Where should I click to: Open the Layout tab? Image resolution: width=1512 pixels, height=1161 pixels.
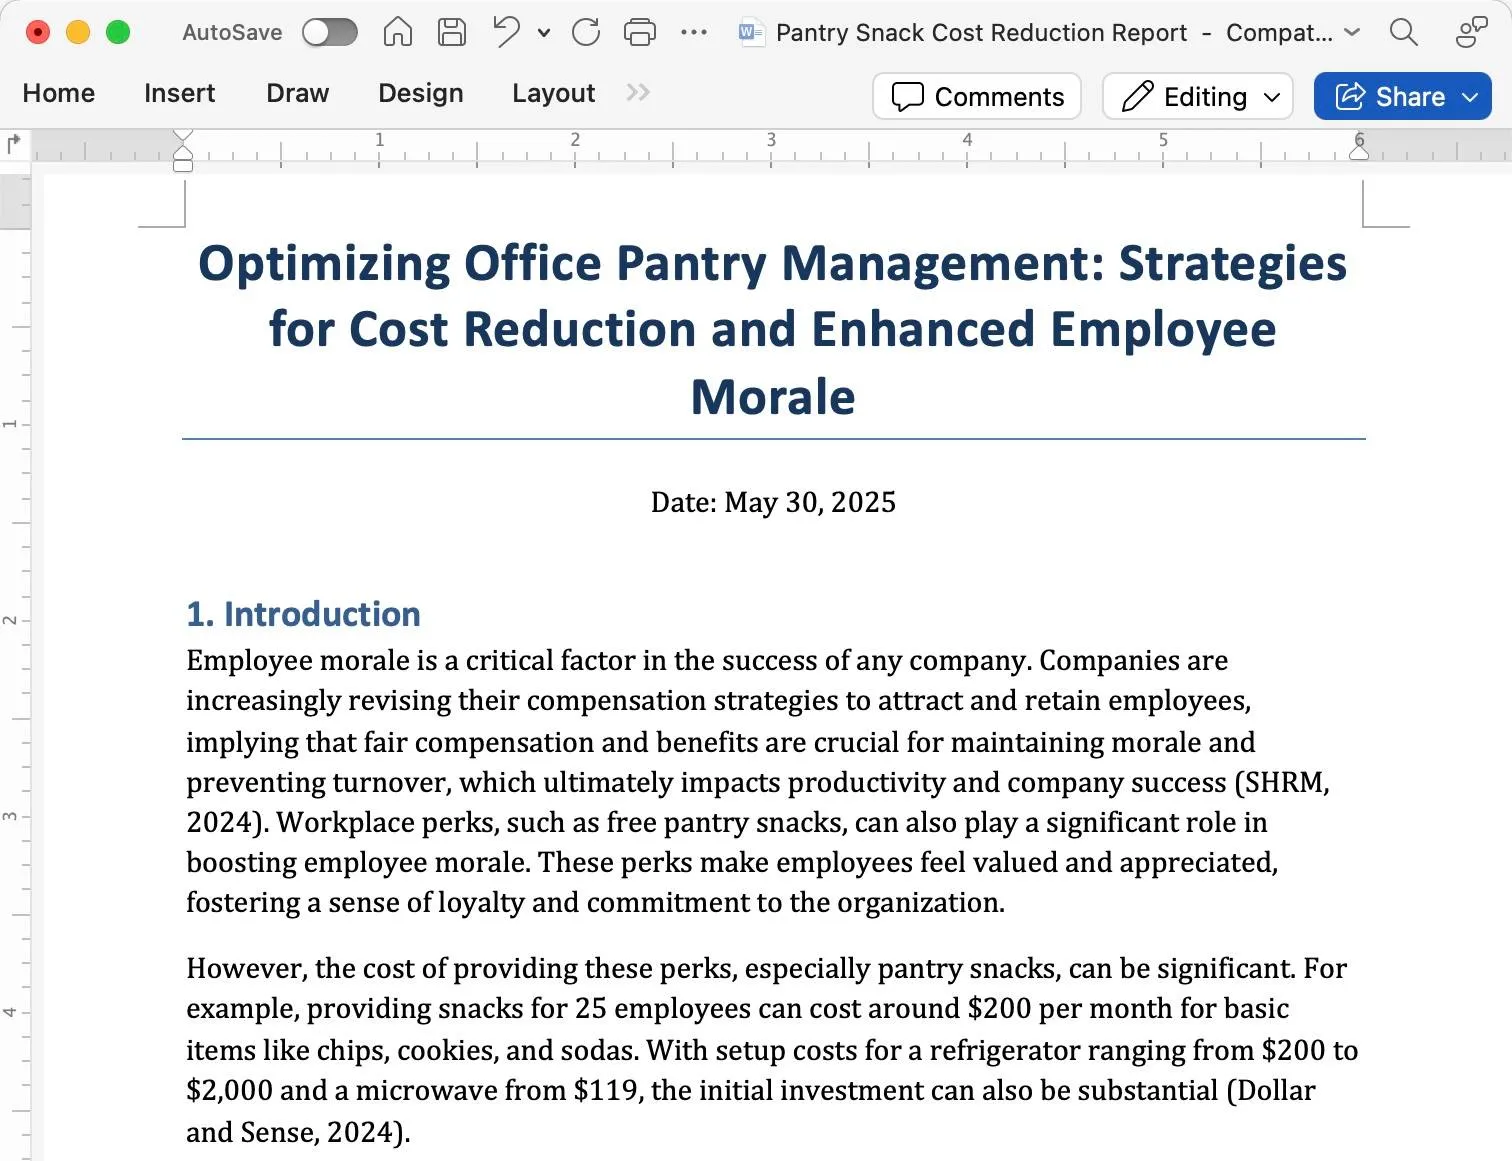pyautogui.click(x=553, y=93)
